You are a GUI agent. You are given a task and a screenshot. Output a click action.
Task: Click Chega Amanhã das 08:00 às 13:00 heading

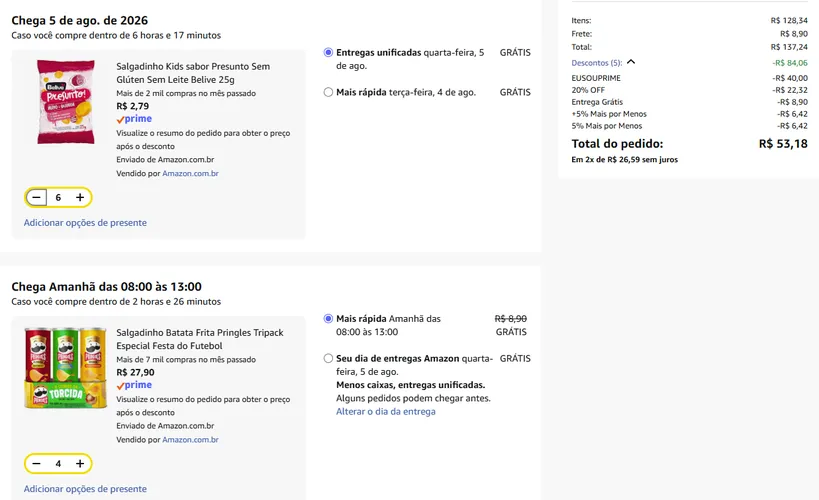[x=107, y=287]
